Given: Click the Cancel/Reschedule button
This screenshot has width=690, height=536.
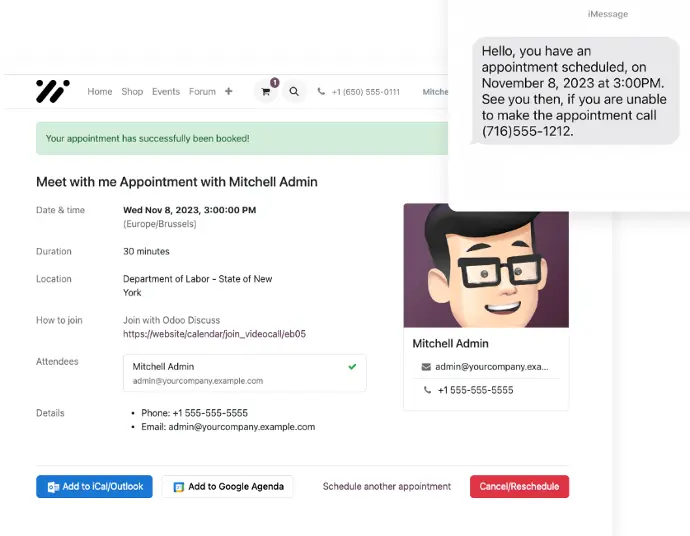Looking at the screenshot, I should click(519, 487).
